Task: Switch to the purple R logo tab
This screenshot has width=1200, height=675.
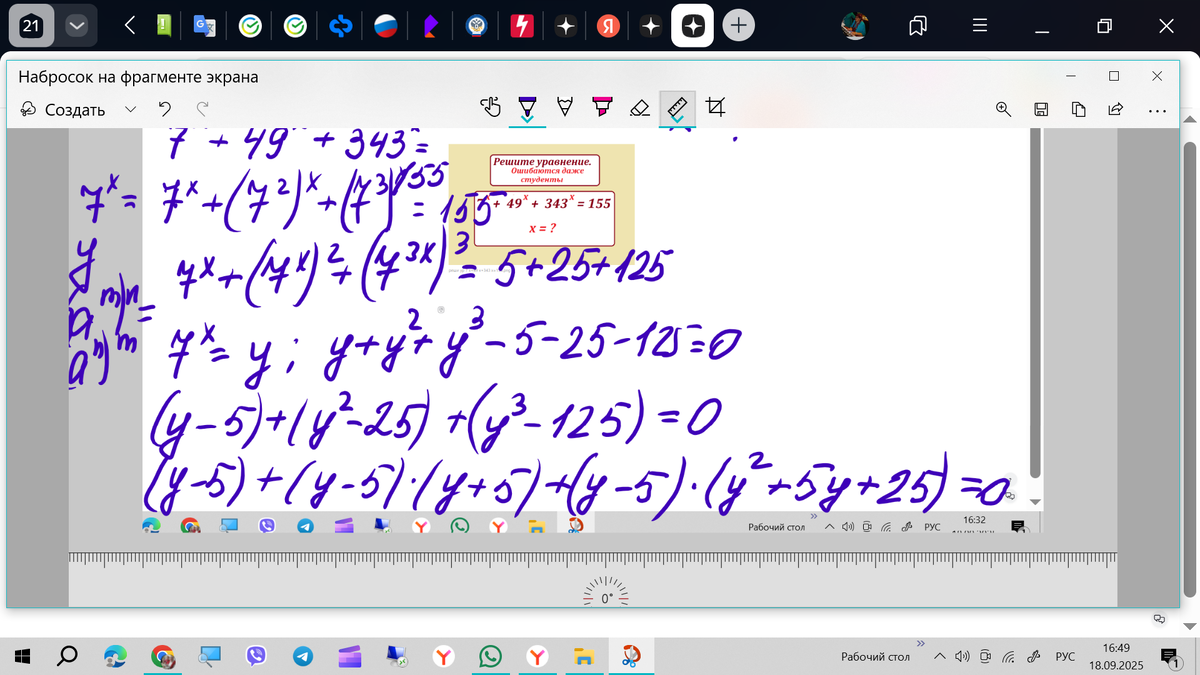Action: [x=431, y=27]
